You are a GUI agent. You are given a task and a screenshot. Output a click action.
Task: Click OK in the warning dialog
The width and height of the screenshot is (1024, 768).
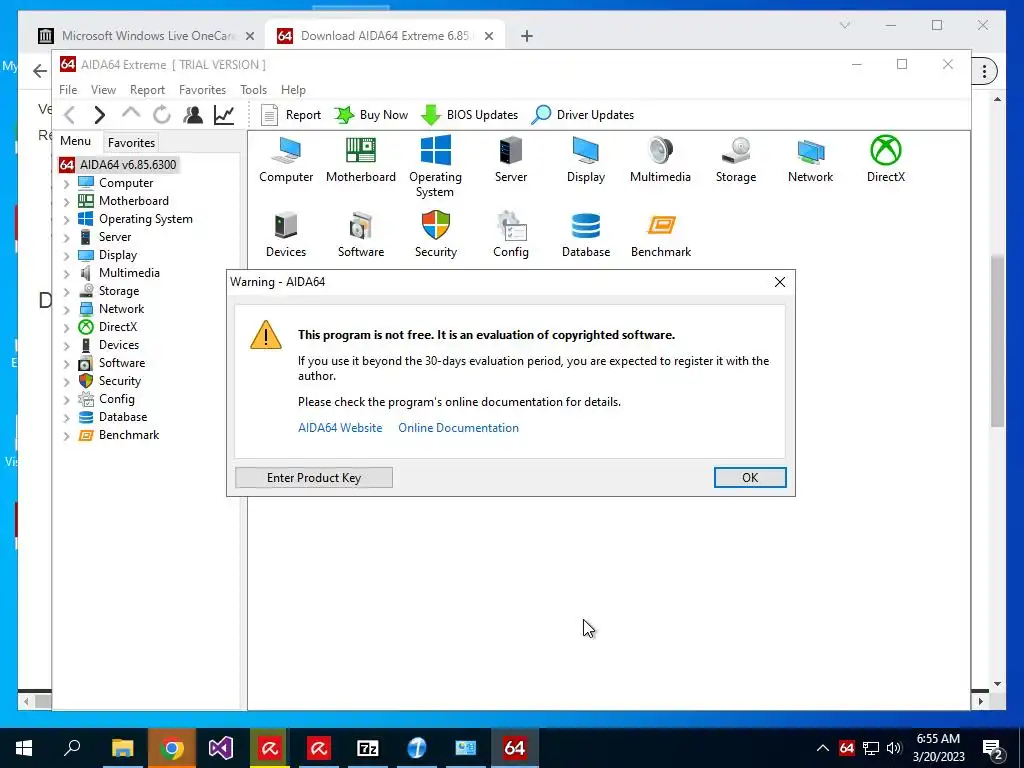pos(750,477)
